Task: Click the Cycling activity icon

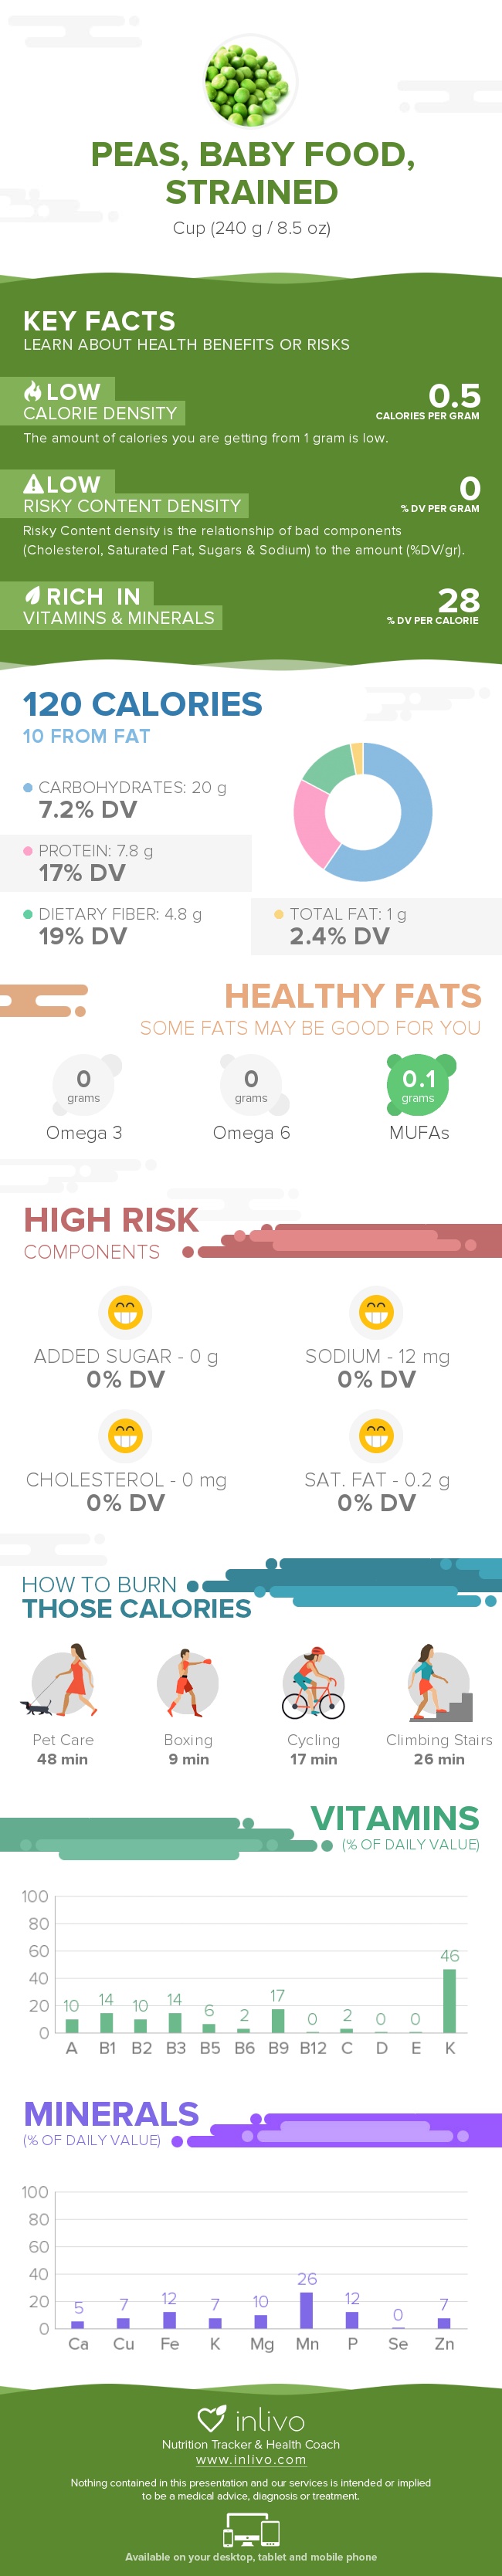Action: coord(313,1682)
